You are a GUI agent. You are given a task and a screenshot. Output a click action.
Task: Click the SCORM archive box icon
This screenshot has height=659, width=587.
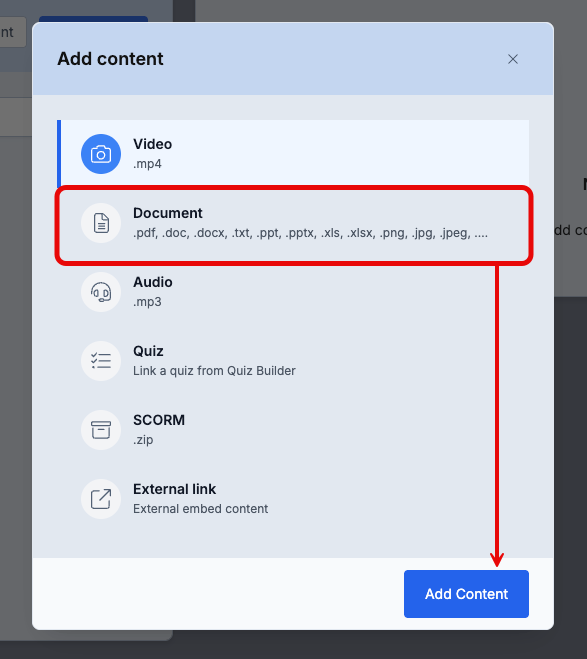pos(101,430)
